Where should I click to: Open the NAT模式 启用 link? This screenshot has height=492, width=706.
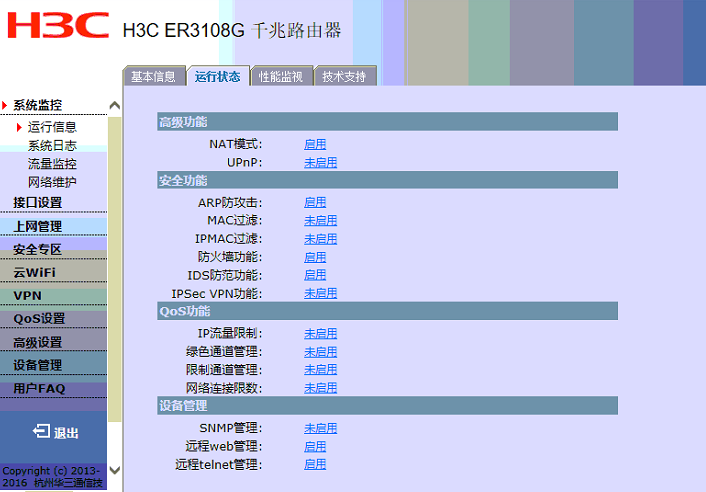pos(315,144)
